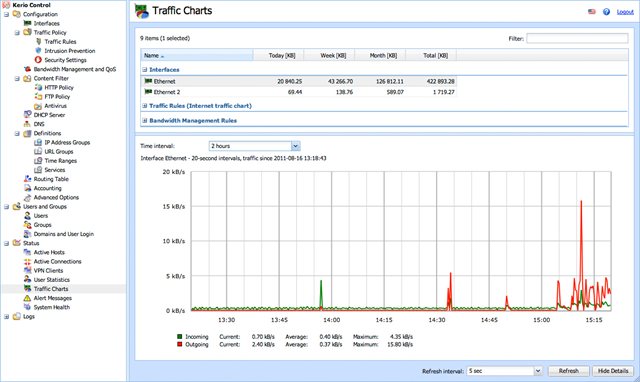Click the Hide Details button
The image size is (640, 382).
coord(613,371)
